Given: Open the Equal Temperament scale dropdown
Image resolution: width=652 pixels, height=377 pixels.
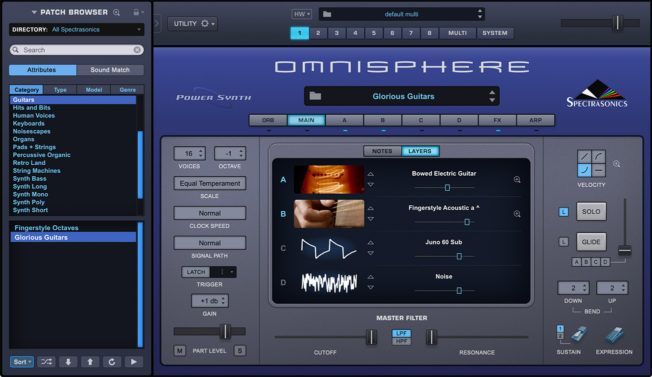Looking at the screenshot, I should tap(210, 183).
